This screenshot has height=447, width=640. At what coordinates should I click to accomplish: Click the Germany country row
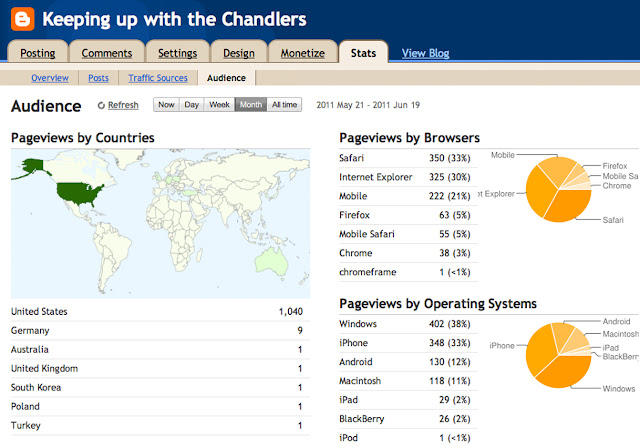click(160, 331)
